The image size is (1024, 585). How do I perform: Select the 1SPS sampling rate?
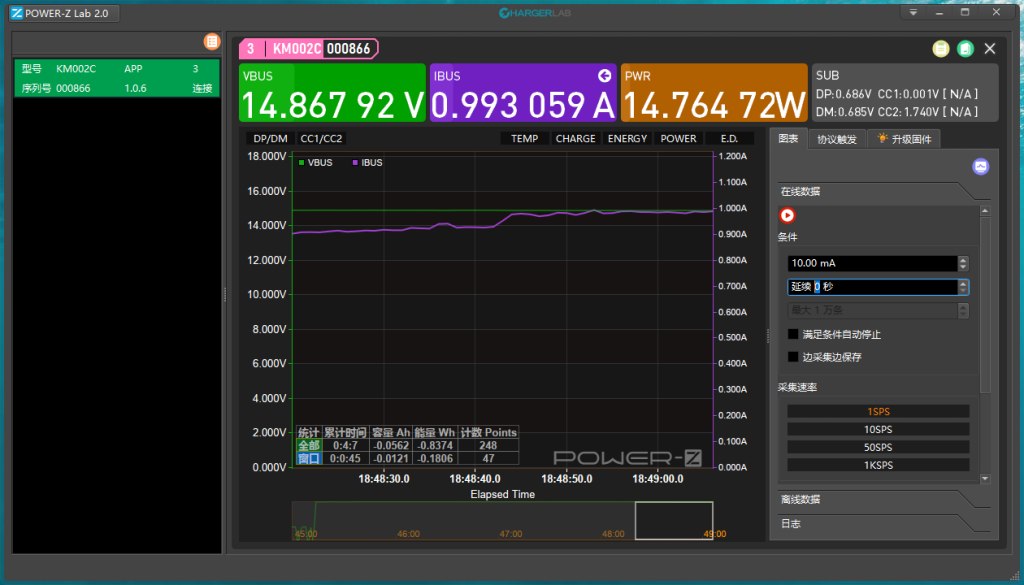click(x=878, y=412)
